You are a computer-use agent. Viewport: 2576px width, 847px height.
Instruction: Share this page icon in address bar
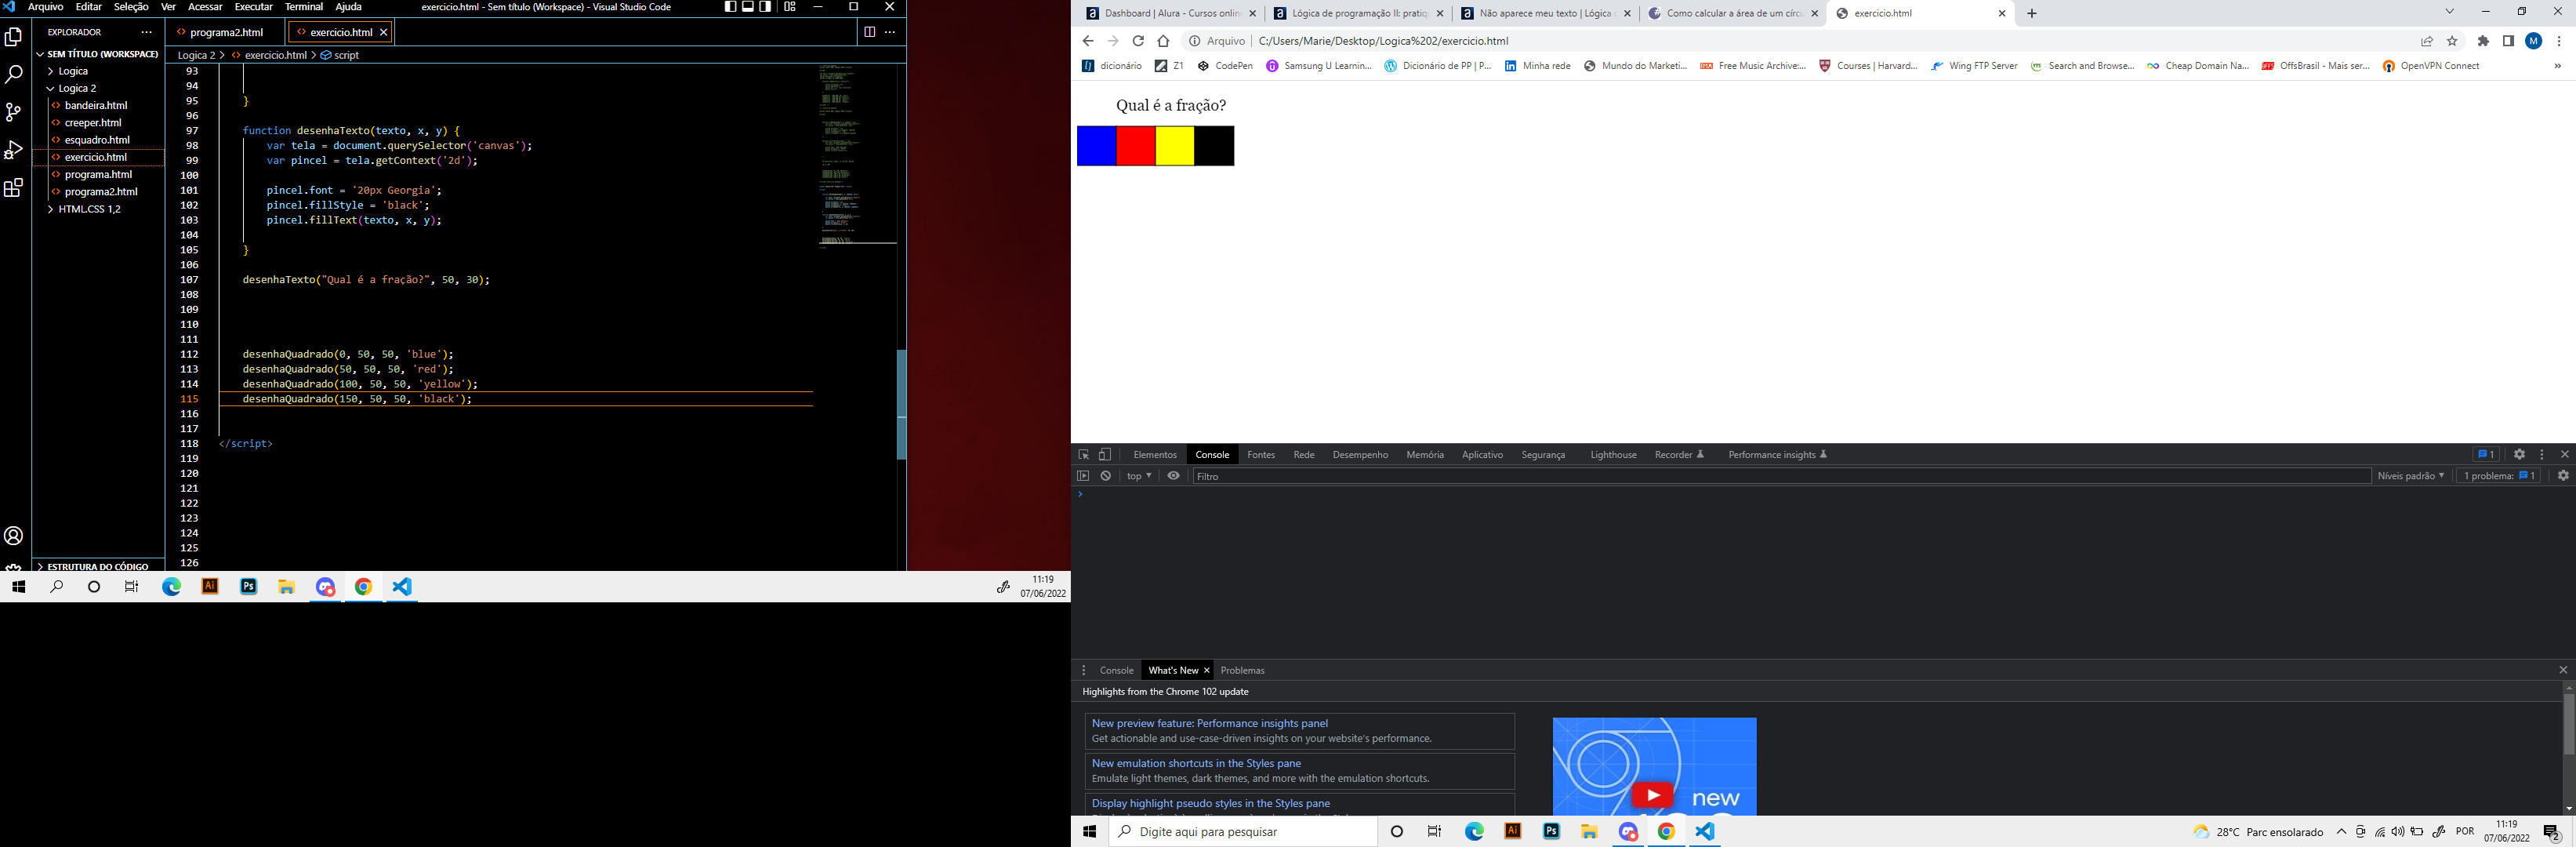[2427, 41]
